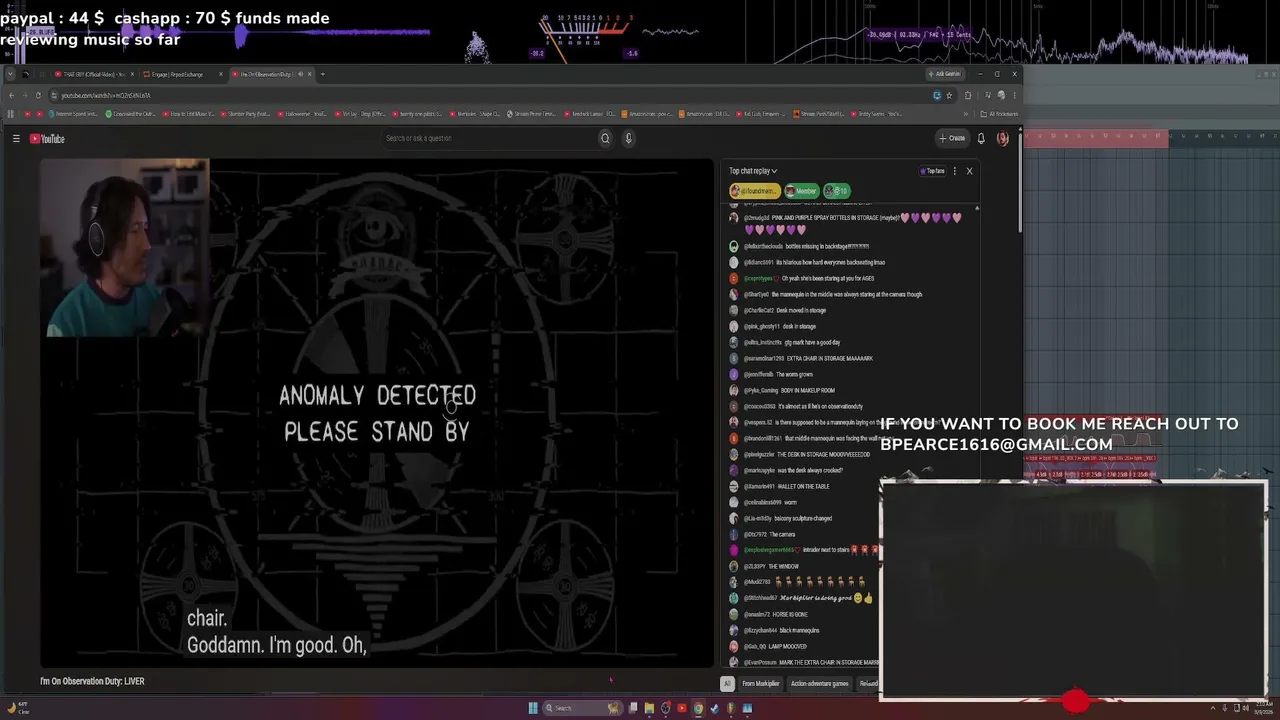Click the Windows taskbar search box
This screenshot has height=720, width=1280.
582,708
